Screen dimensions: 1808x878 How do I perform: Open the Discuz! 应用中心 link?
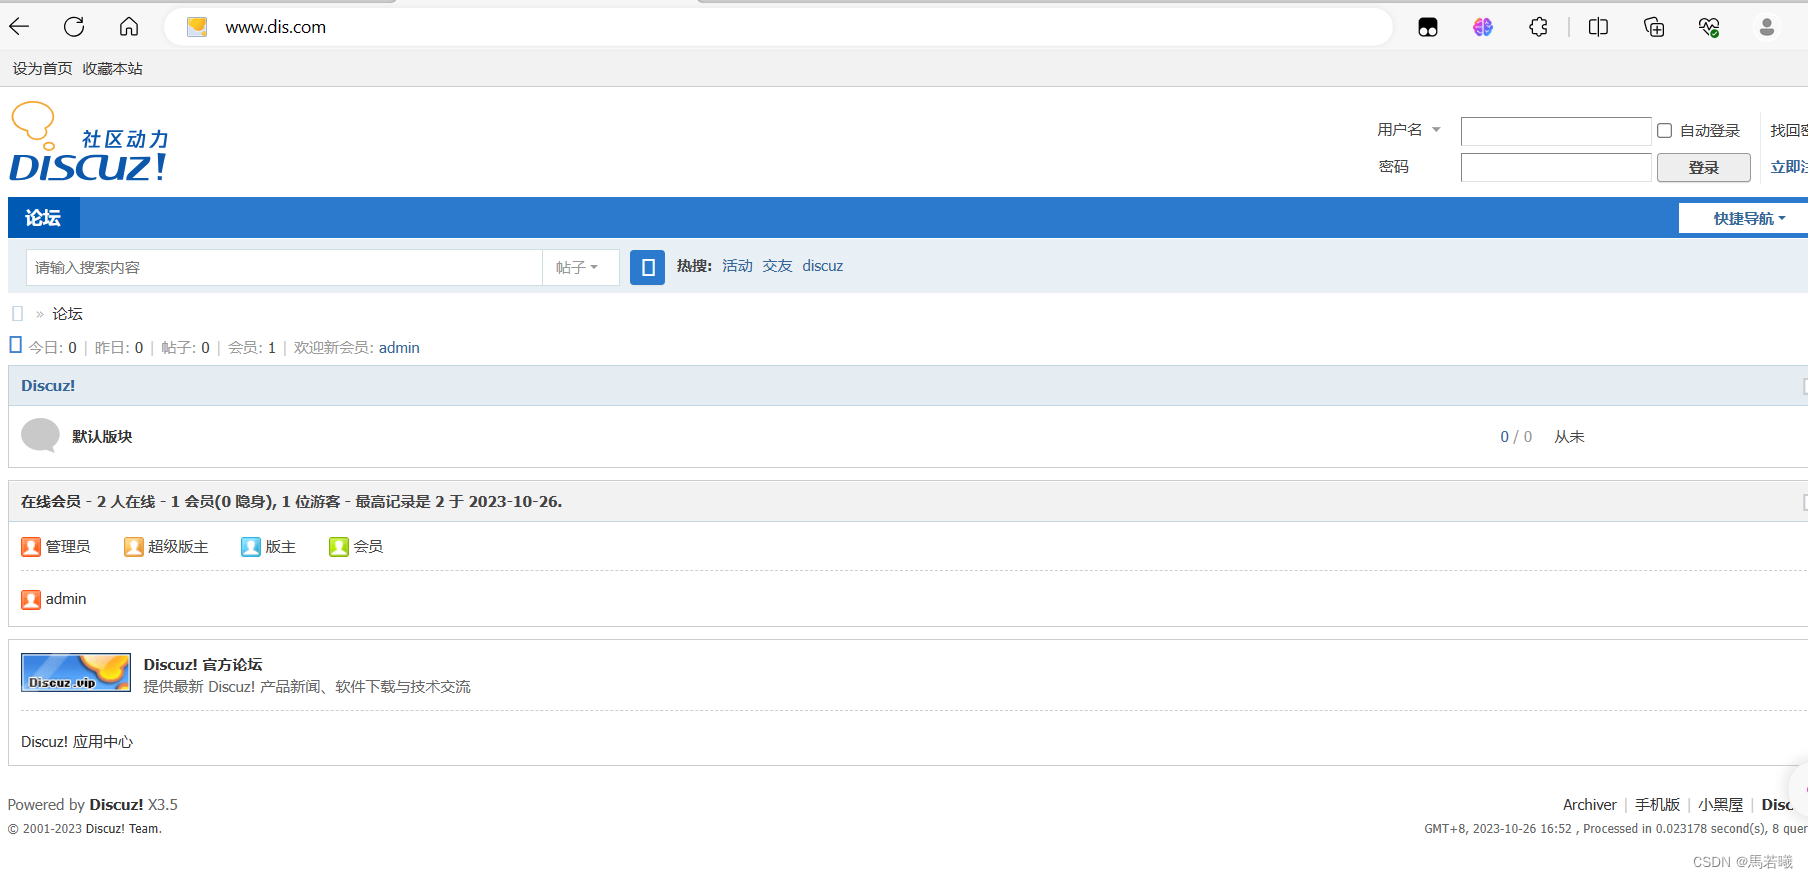click(77, 742)
